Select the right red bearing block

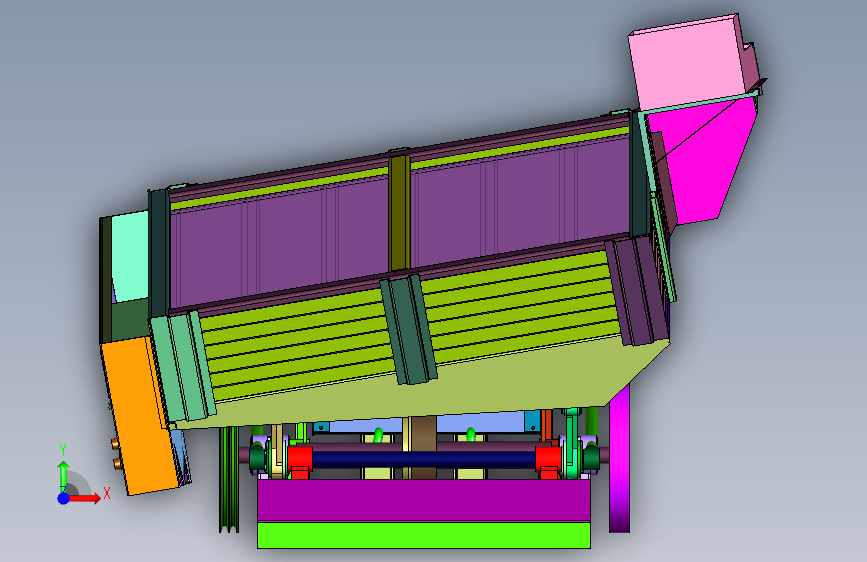point(549,459)
